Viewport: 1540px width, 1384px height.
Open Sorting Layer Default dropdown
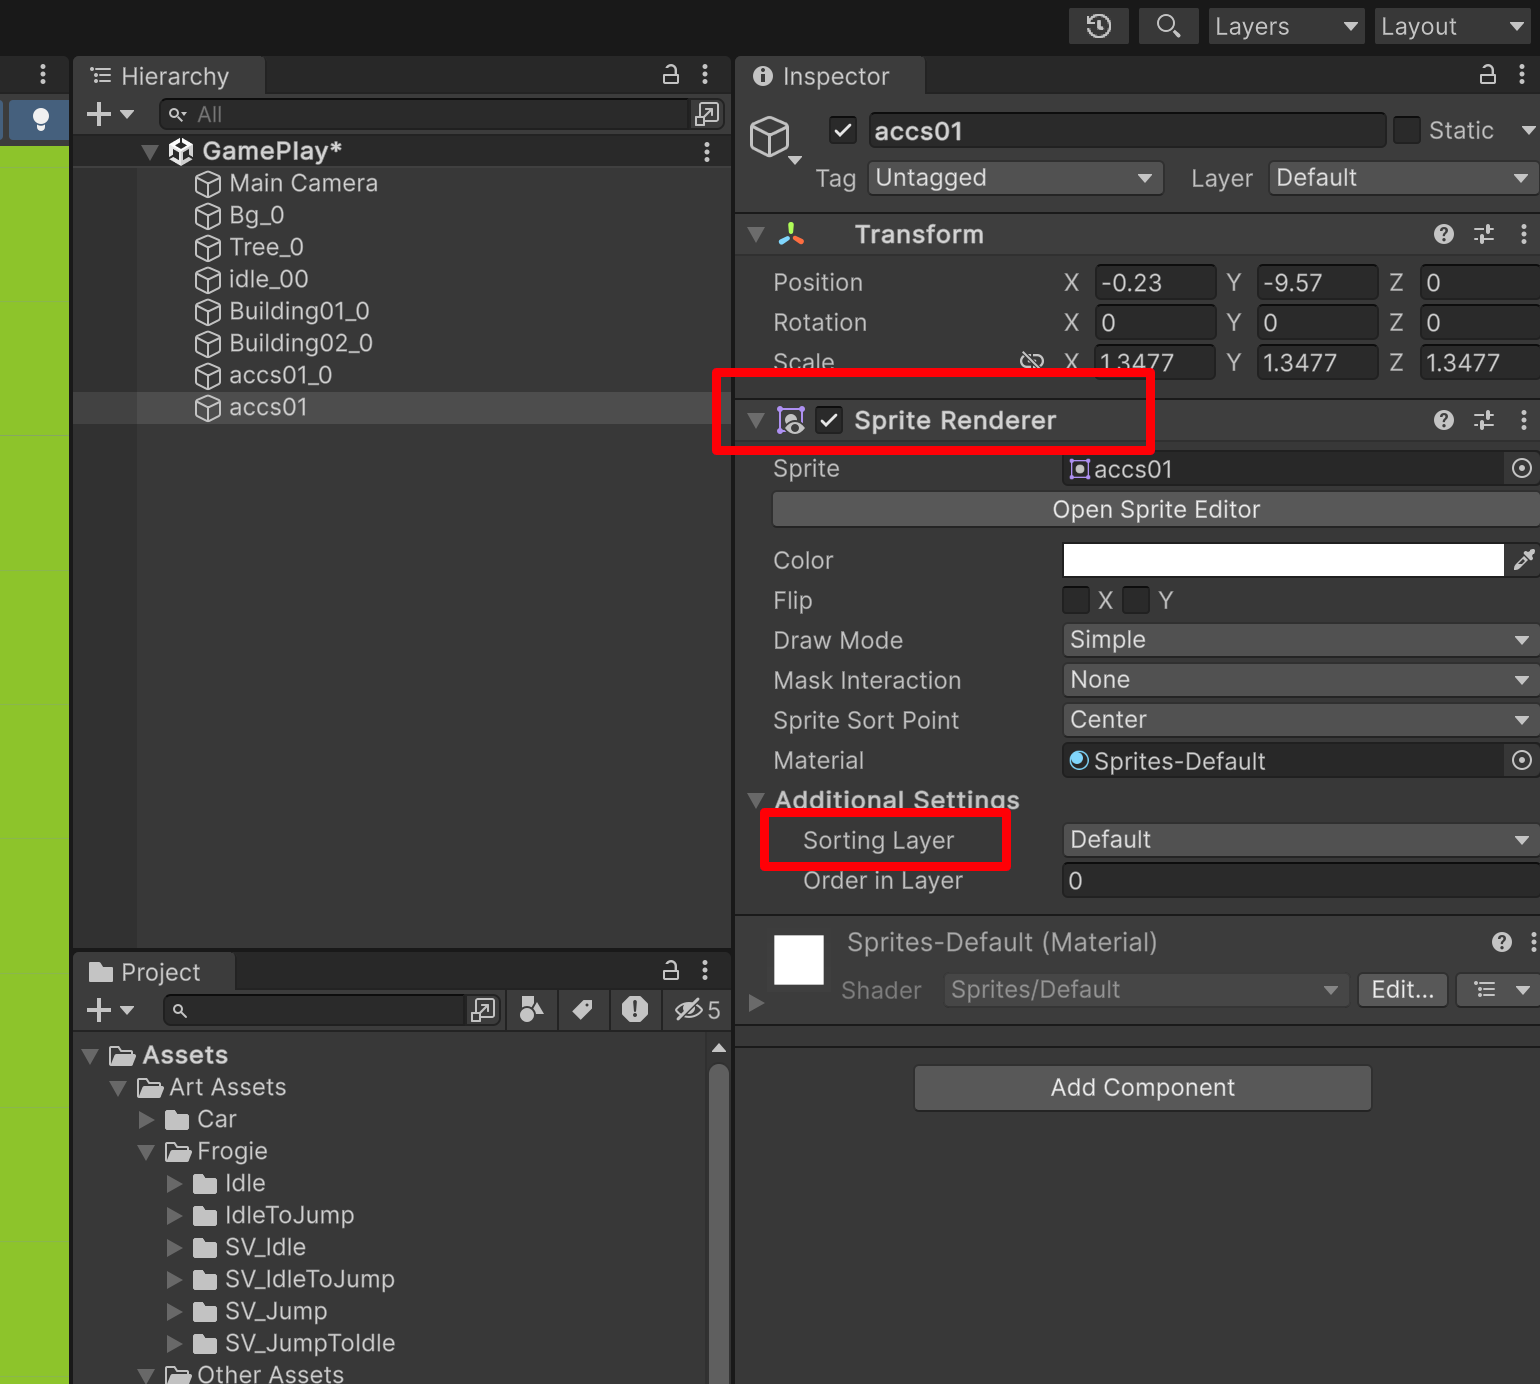pos(1300,840)
